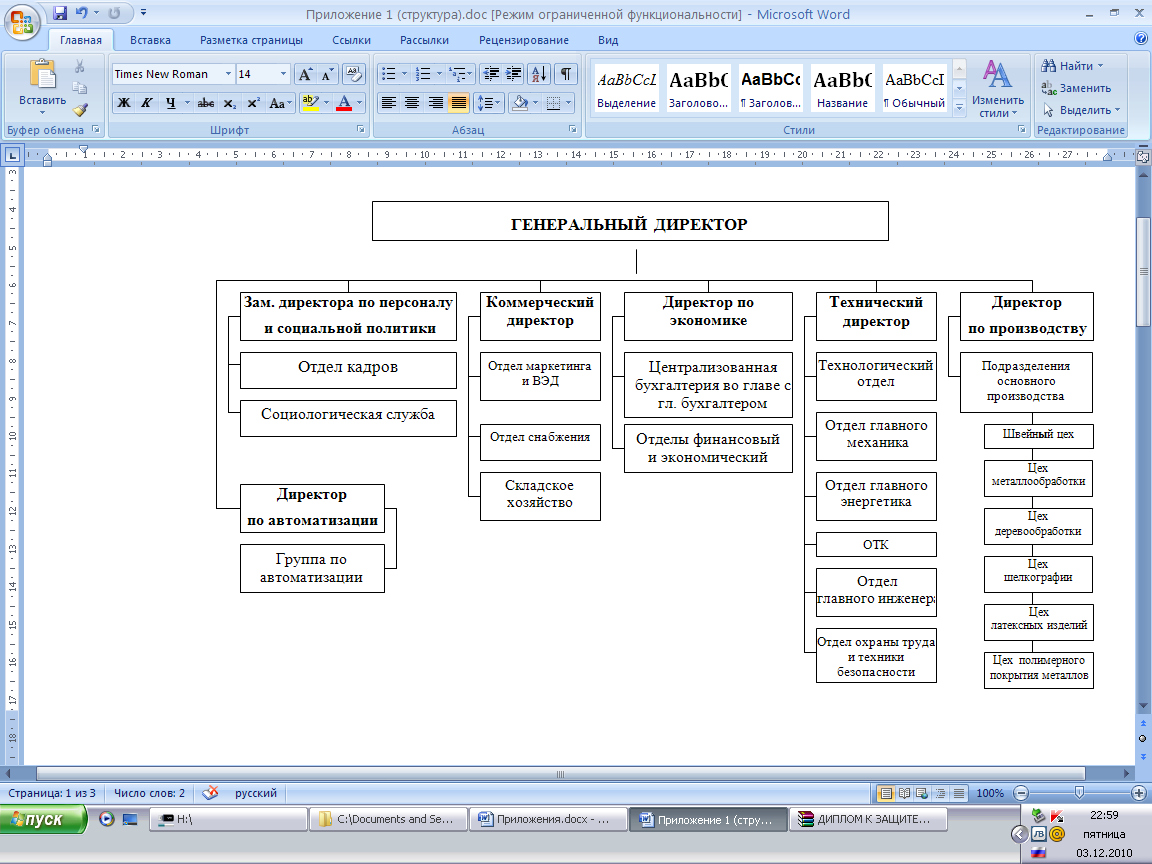Open the Разметка страницы tab
The image size is (1152, 864).
[251, 40]
